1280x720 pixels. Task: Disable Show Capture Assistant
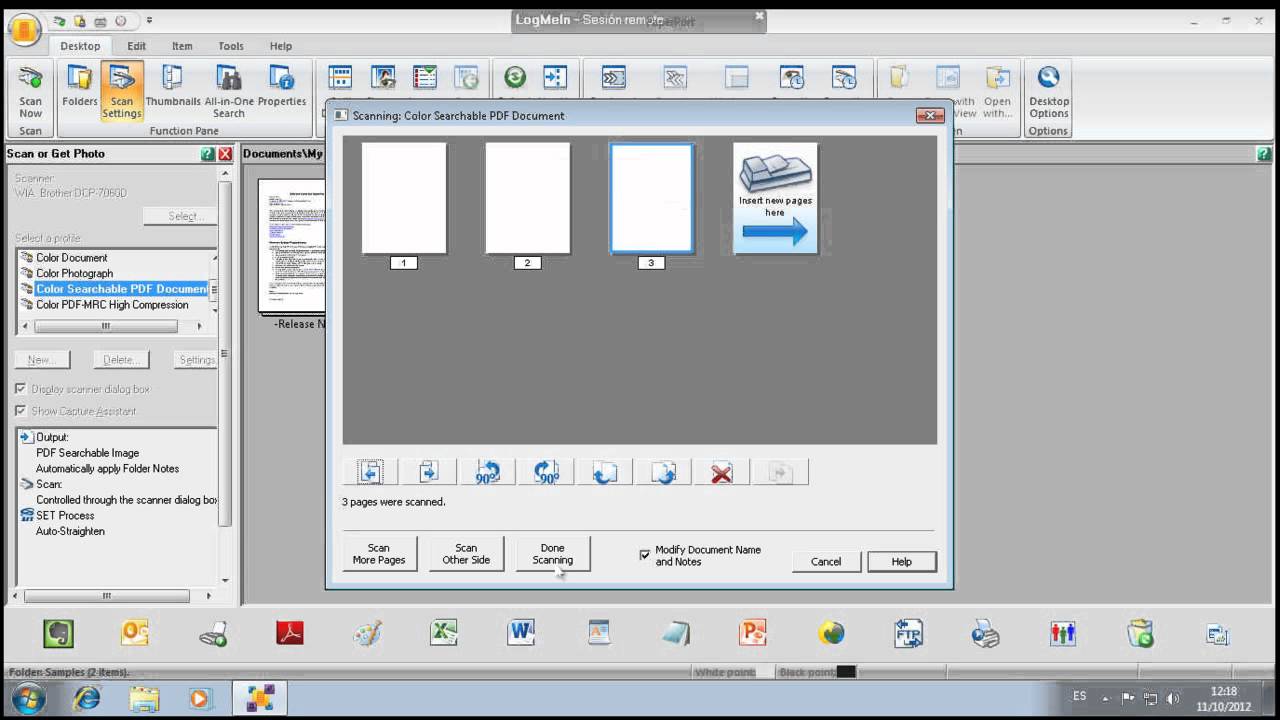click(20, 411)
